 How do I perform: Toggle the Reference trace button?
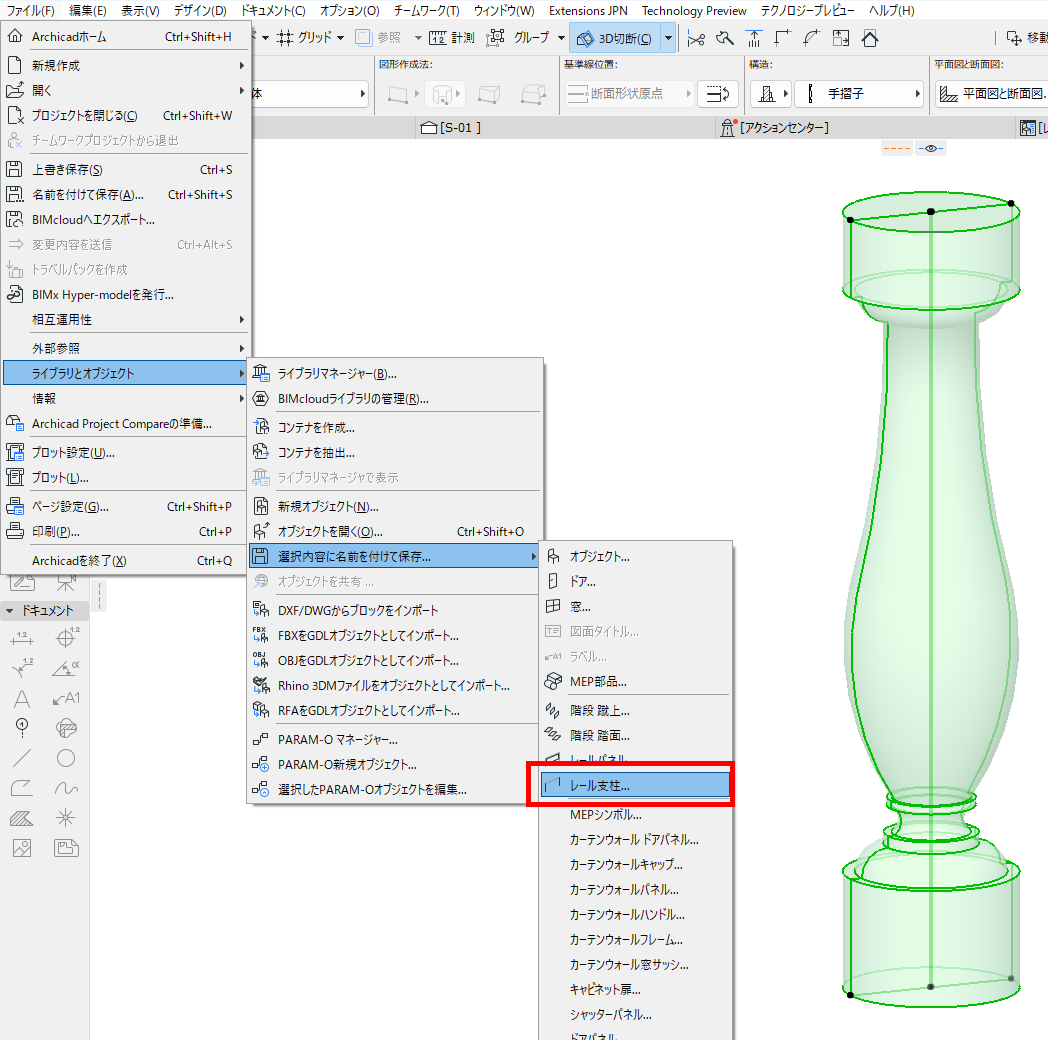(378, 38)
